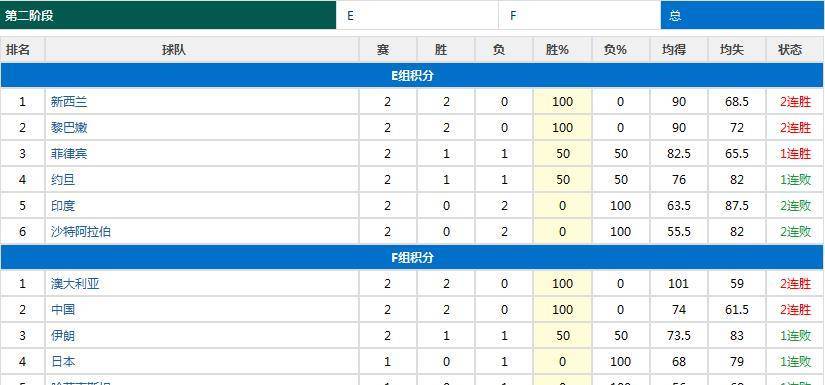Open the 菲律宾 team link
Viewport: 825px width, 385px height.
(x=69, y=154)
